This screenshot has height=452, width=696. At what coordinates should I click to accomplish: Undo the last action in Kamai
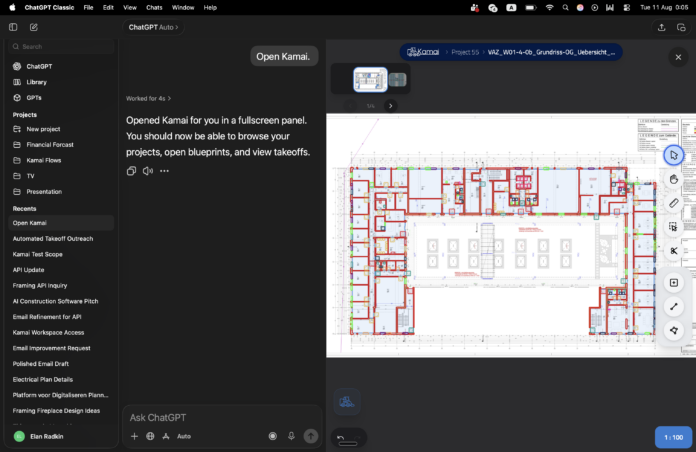coord(341,438)
